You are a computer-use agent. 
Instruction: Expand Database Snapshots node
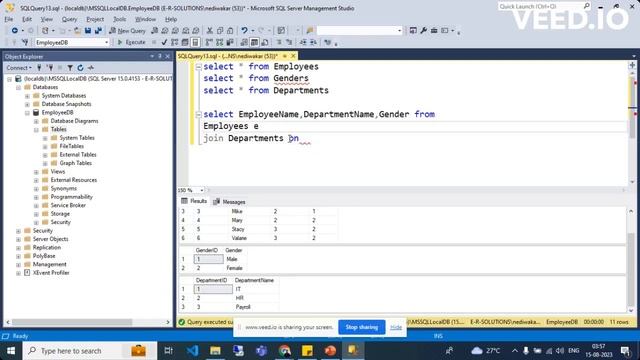pos(27,104)
